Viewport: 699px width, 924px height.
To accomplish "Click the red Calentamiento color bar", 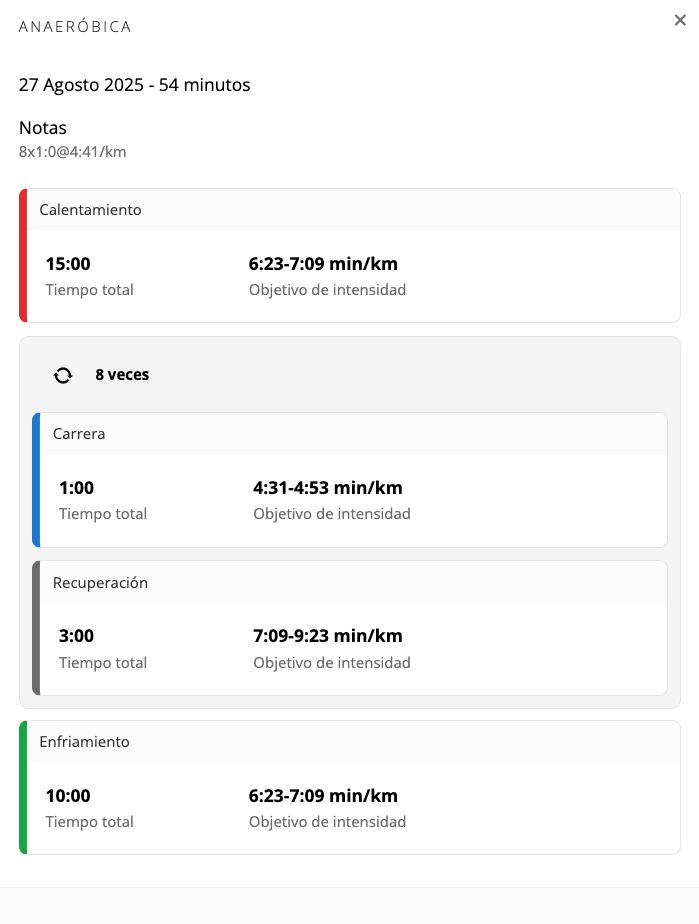I will pos(23,255).
